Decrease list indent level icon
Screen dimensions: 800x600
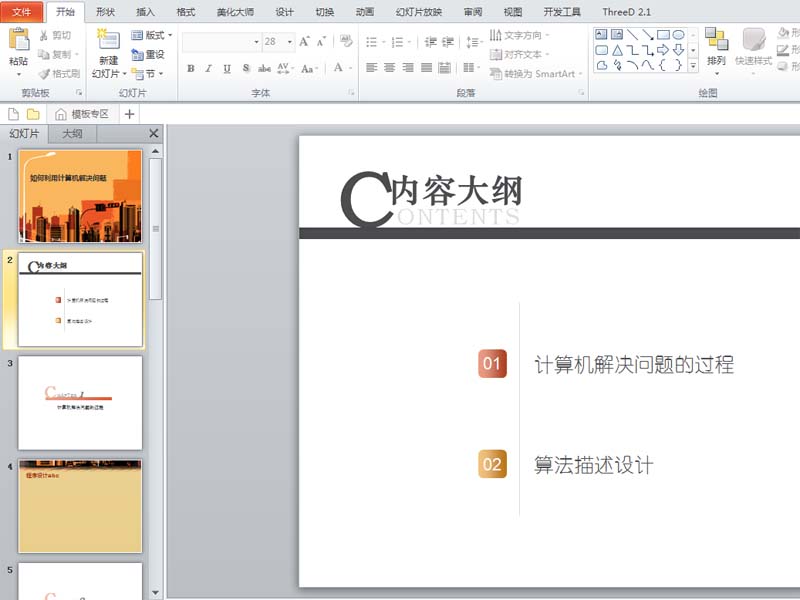point(431,42)
